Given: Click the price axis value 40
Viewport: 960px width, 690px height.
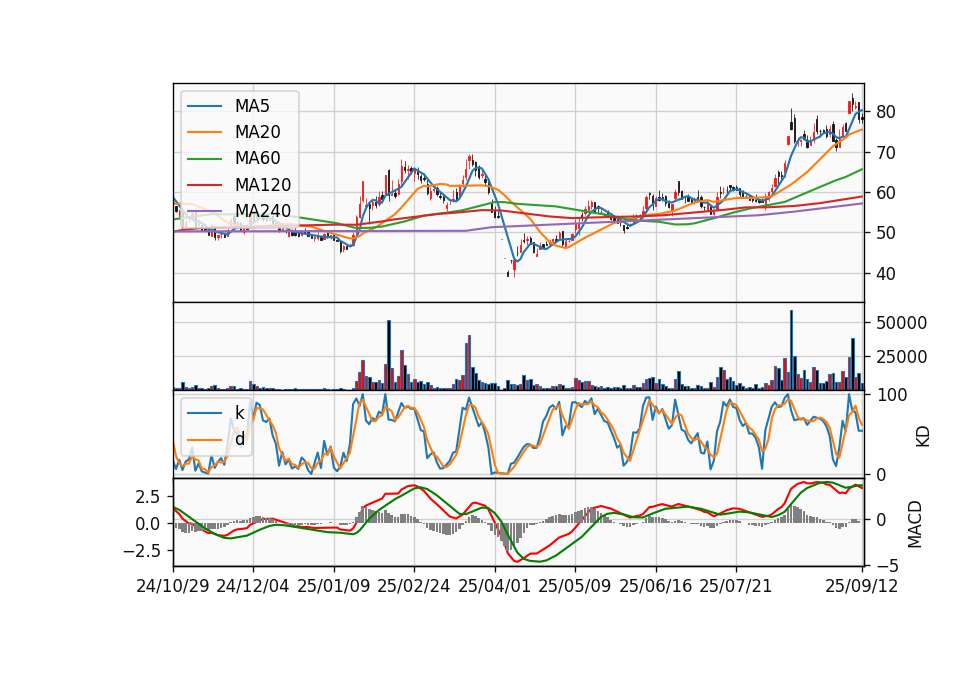Looking at the screenshot, I should pyautogui.click(x=886, y=274).
